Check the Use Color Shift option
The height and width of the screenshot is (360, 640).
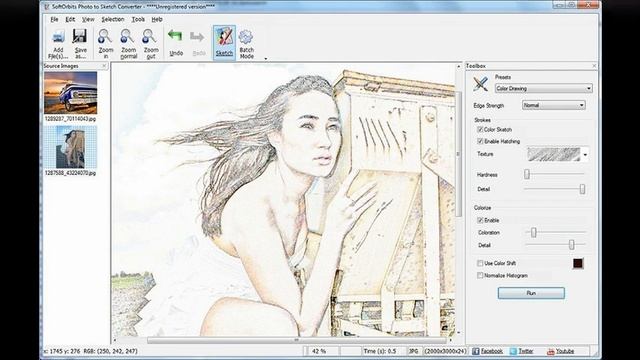point(480,263)
